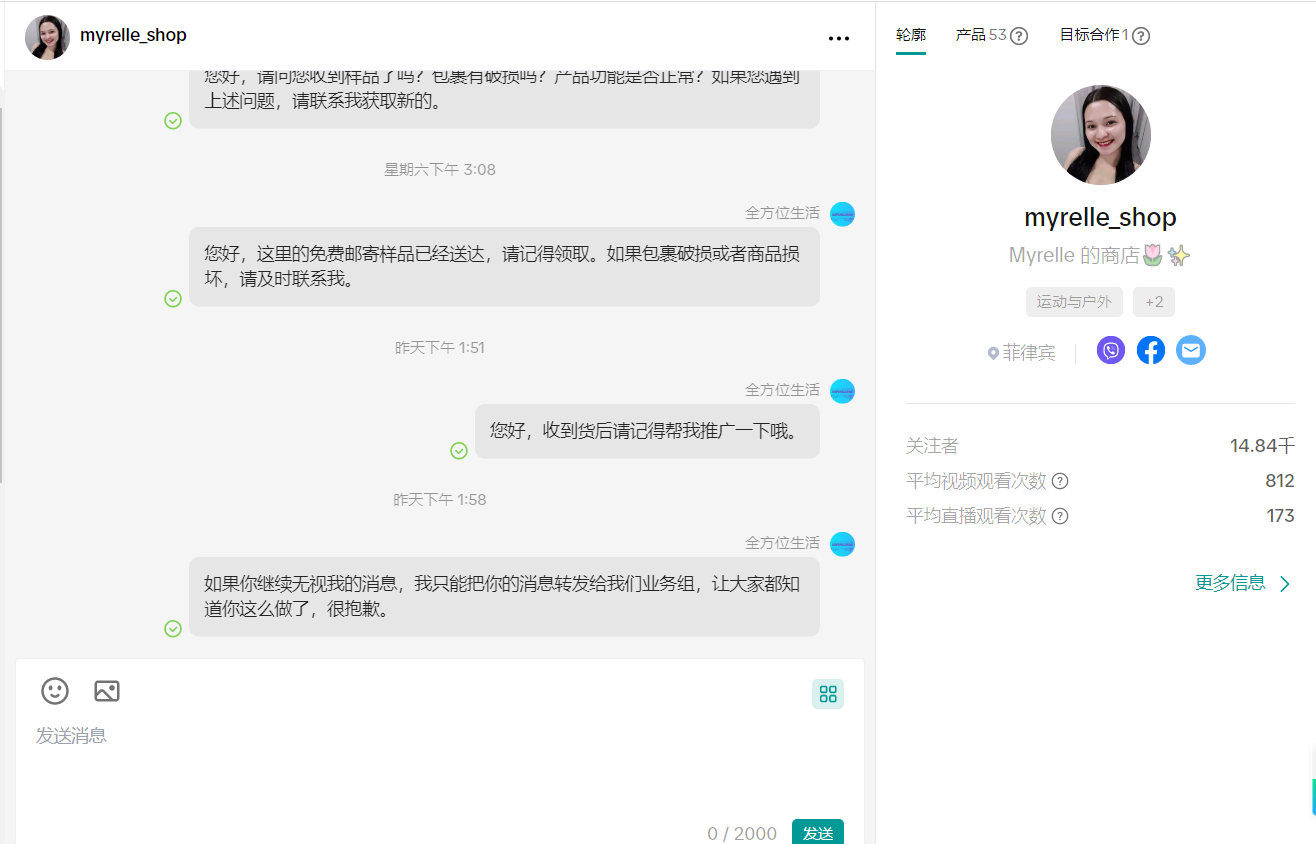The image size is (1316, 844).
Task: Click the myrelle_shop name in chat header
Action: [133, 35]
